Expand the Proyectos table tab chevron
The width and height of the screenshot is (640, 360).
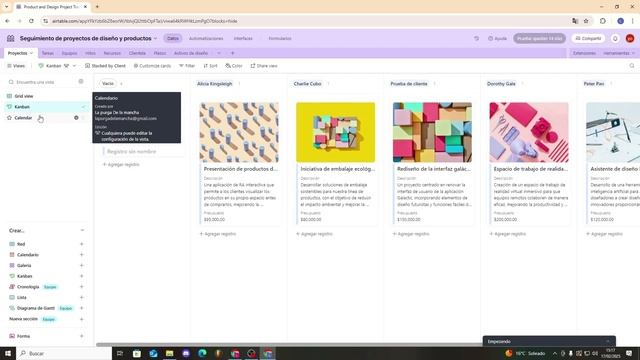(31, 53)
